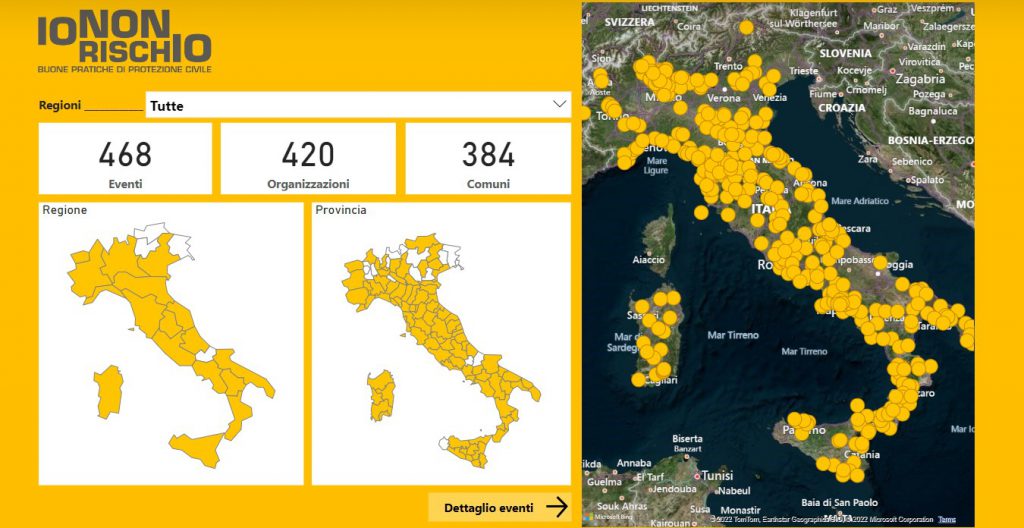Click the Dettaglio eventi button
Image resolution: width=1024 pixels, height=528 pixels.
coord(498,507)
